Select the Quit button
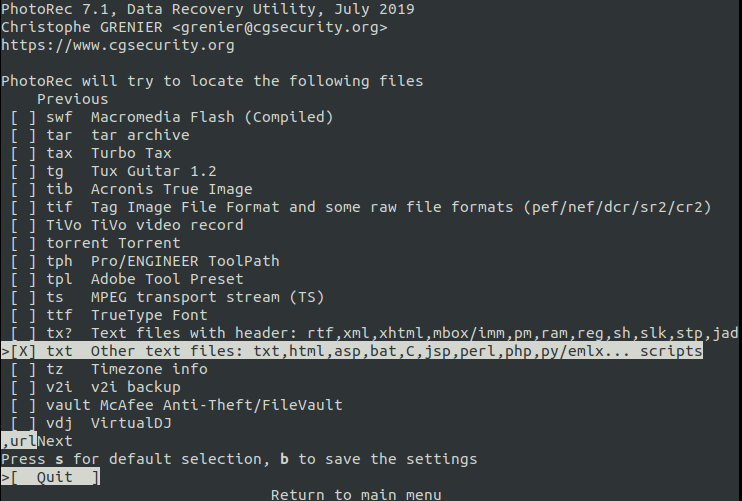Viewport: 742px width, 501px height. (55, 477)
